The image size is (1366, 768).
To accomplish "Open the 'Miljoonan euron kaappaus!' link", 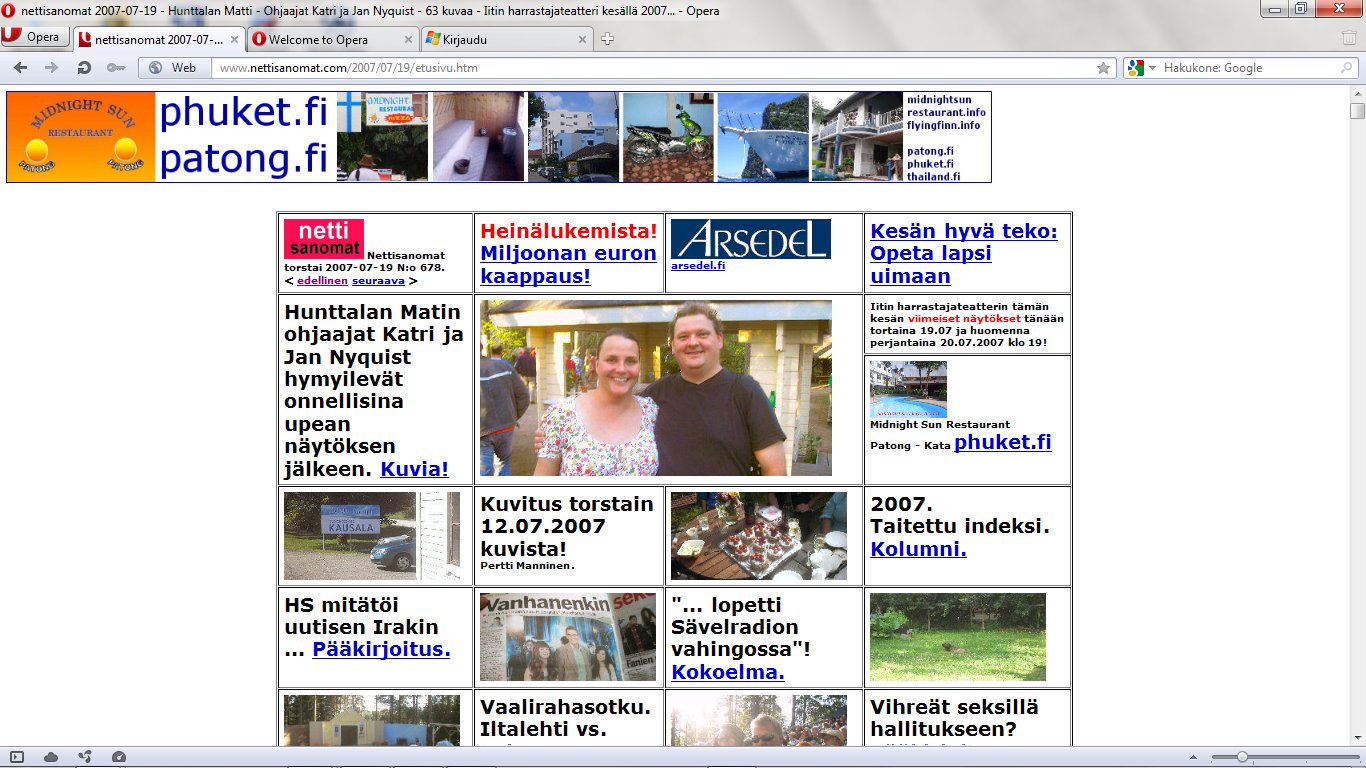I will (568, 264).
